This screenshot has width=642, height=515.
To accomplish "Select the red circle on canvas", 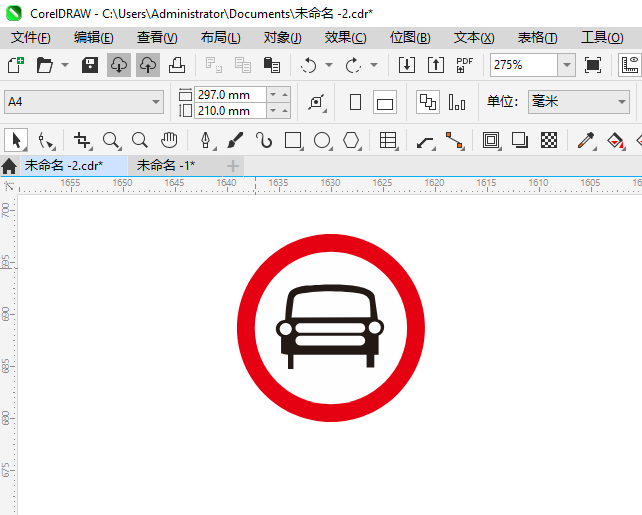I will tap(331, 242).
